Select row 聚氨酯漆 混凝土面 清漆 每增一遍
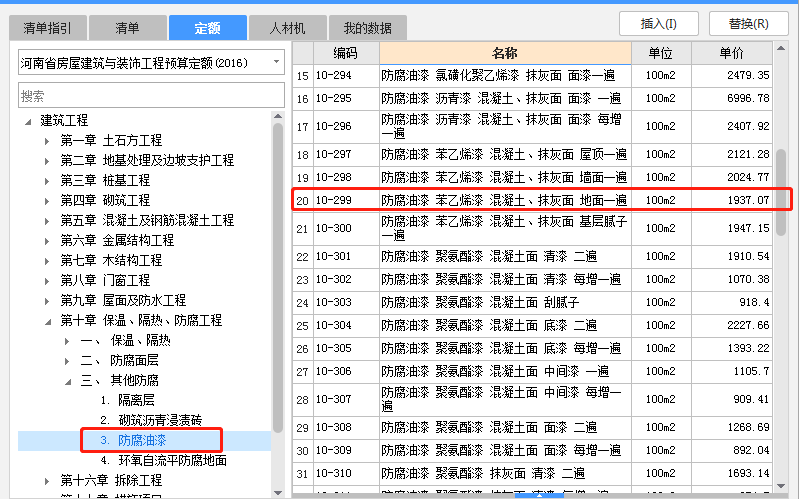The width and height of the screenshot is (799, 499). [532, 279]
